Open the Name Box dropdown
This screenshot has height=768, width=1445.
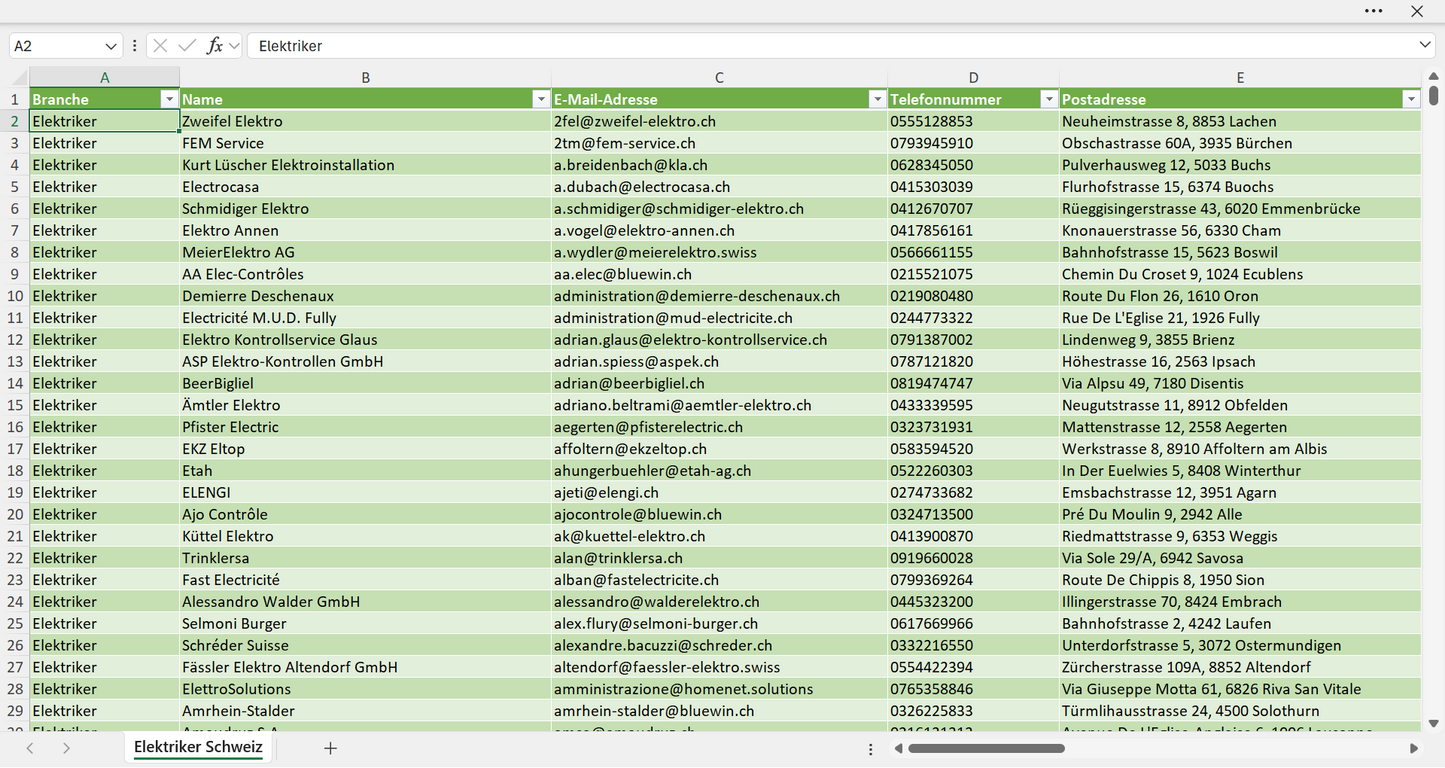110,46
